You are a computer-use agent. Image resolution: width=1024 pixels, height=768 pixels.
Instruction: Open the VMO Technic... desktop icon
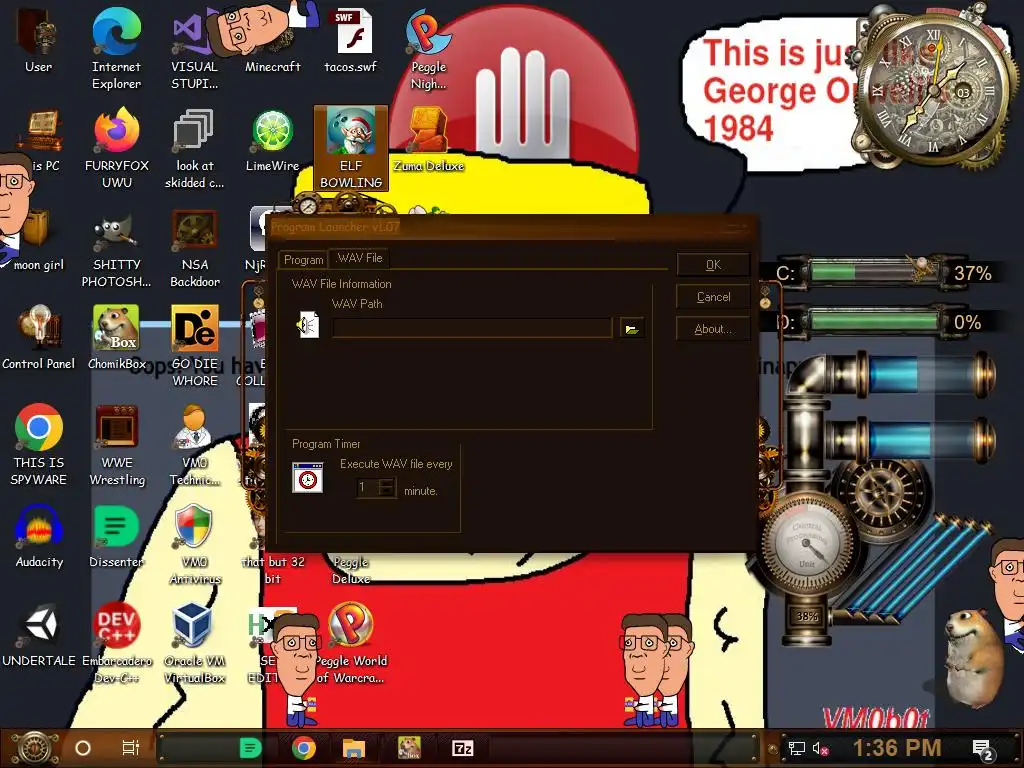(x=194, y=445)
